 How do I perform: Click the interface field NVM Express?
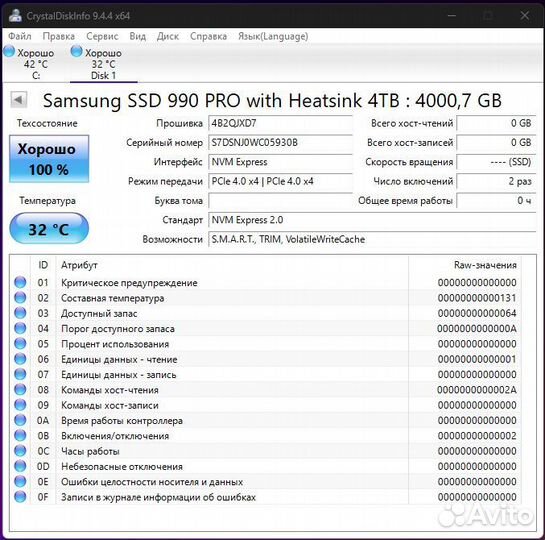pyautogui.click(x=280, y=162)
